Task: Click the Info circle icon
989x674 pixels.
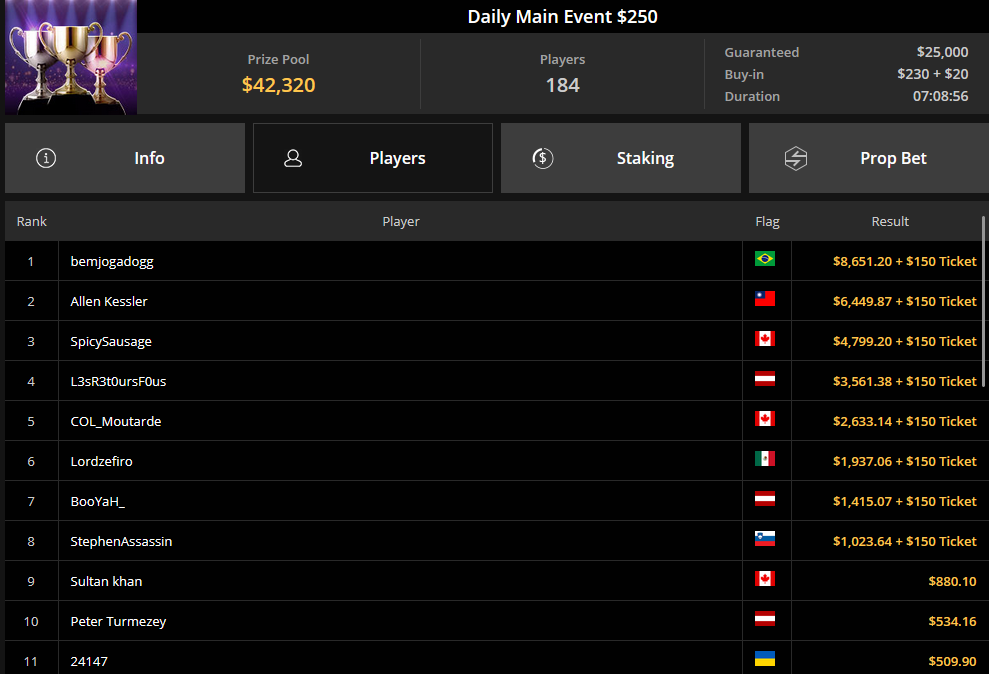Action: point(46,158)
